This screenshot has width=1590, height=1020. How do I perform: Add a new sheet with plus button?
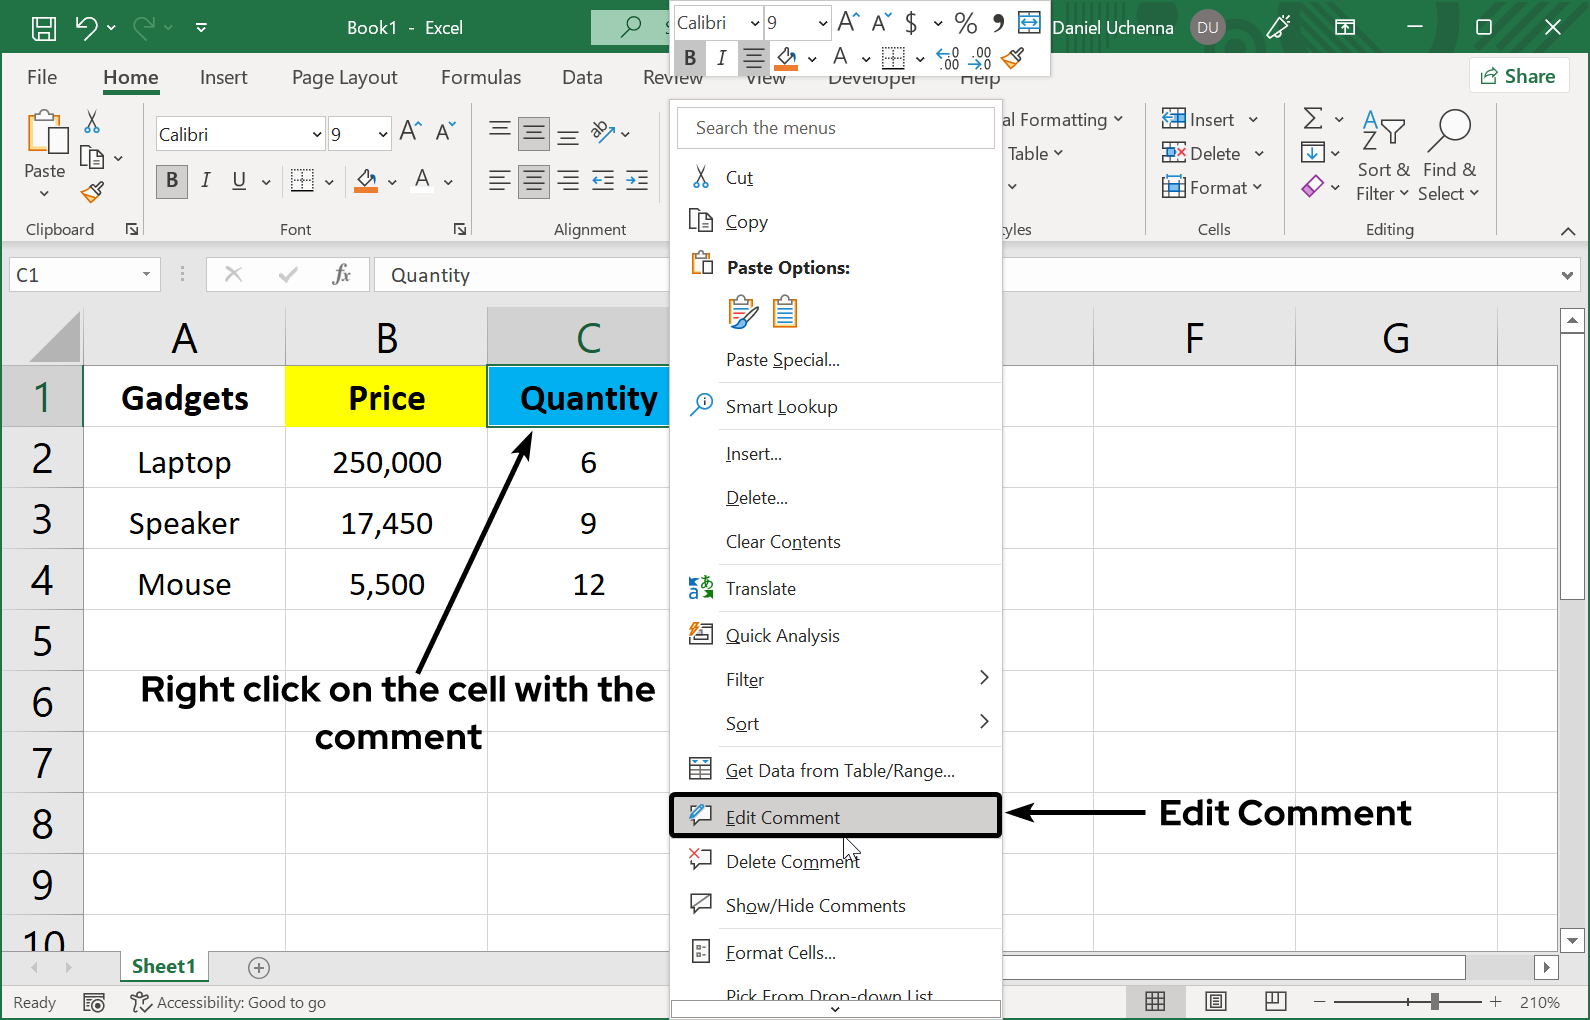(x=259, y=967)
